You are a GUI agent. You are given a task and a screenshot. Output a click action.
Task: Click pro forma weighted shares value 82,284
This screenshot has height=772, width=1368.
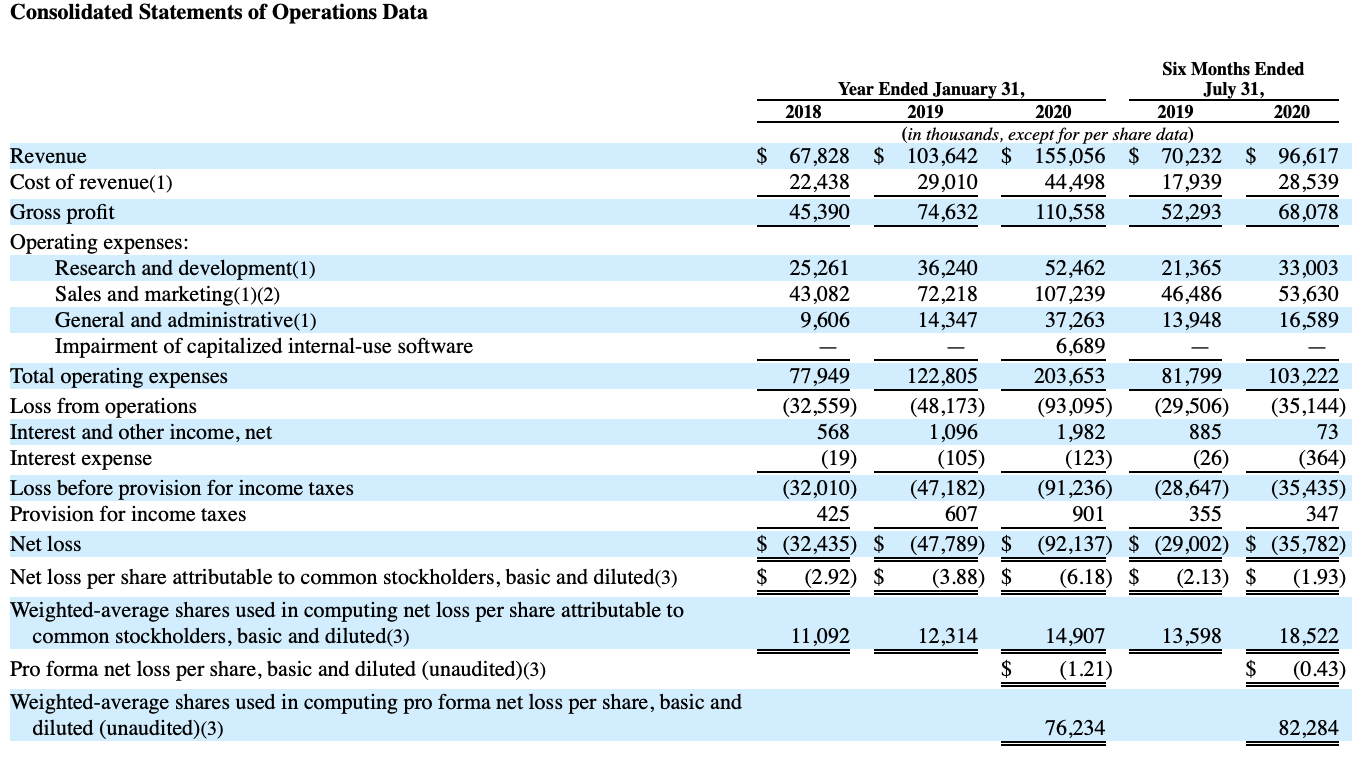coord(1308,728)
